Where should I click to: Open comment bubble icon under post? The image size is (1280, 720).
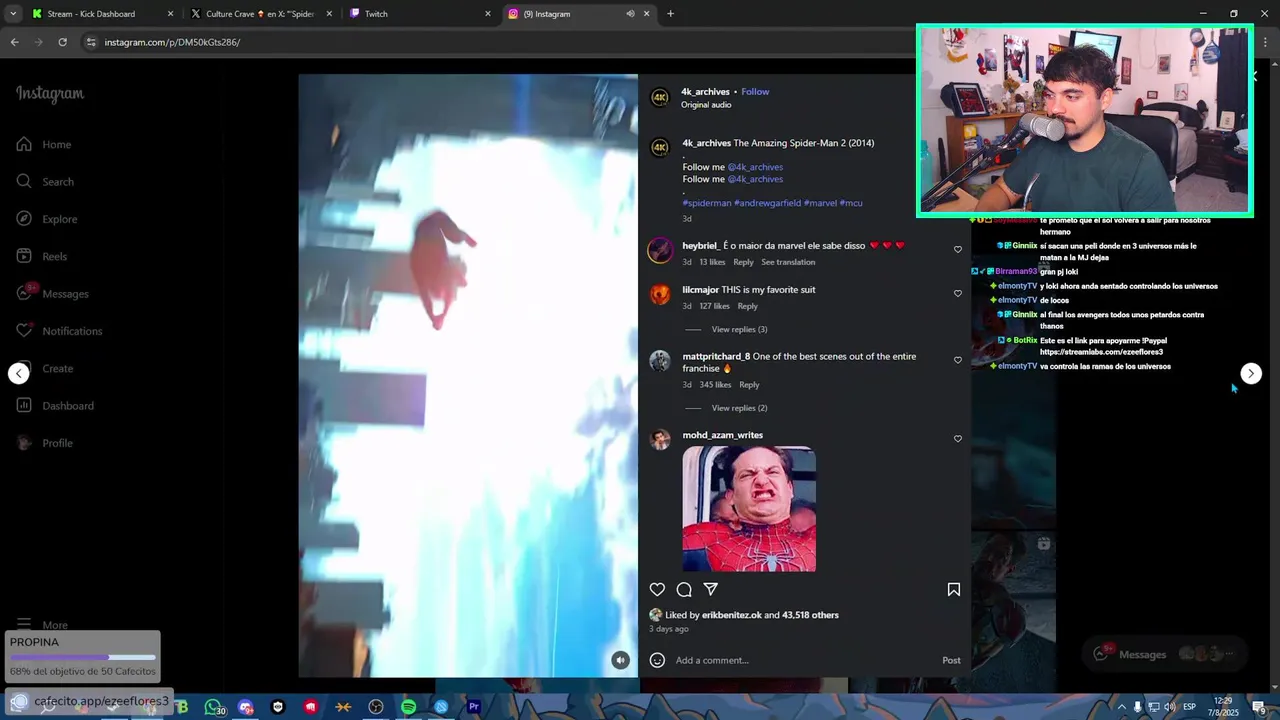[684, 590]
